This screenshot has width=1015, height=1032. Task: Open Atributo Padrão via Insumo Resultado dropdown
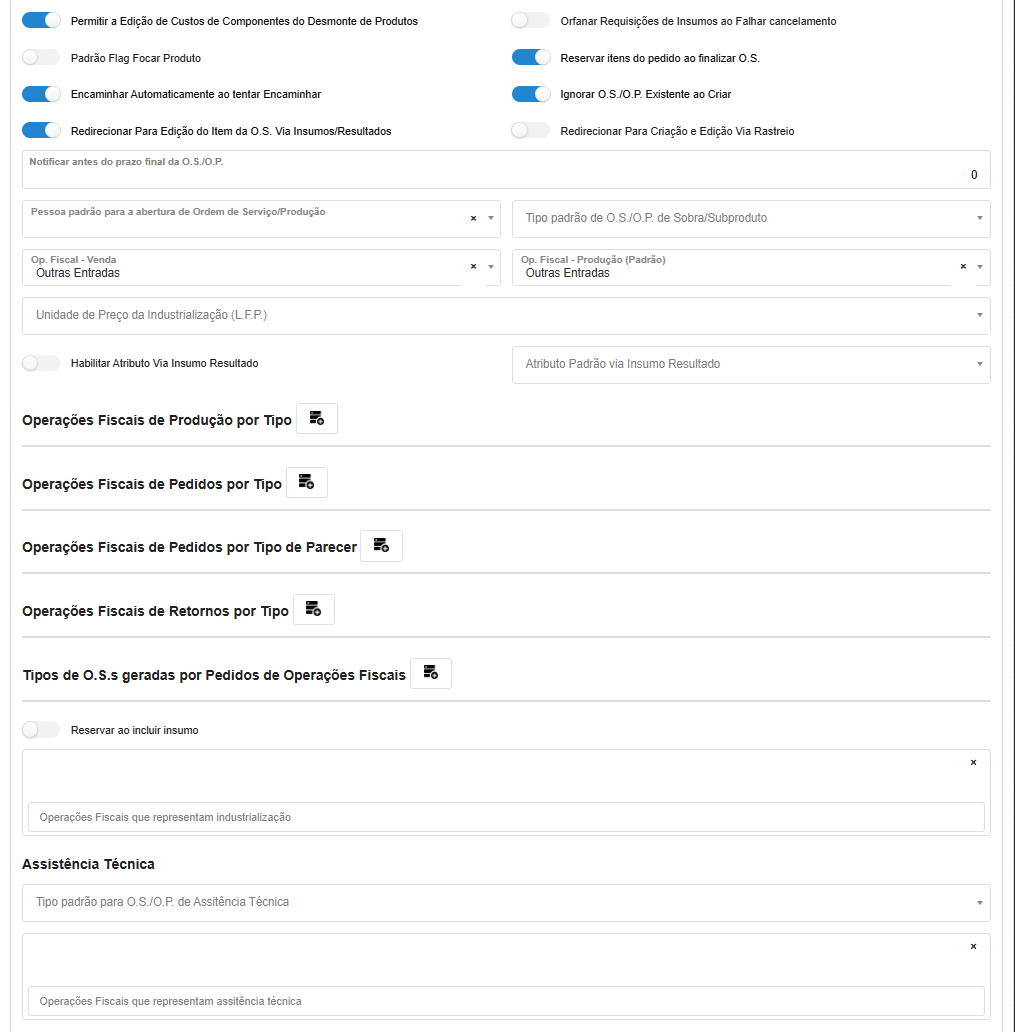click(750, 364)
